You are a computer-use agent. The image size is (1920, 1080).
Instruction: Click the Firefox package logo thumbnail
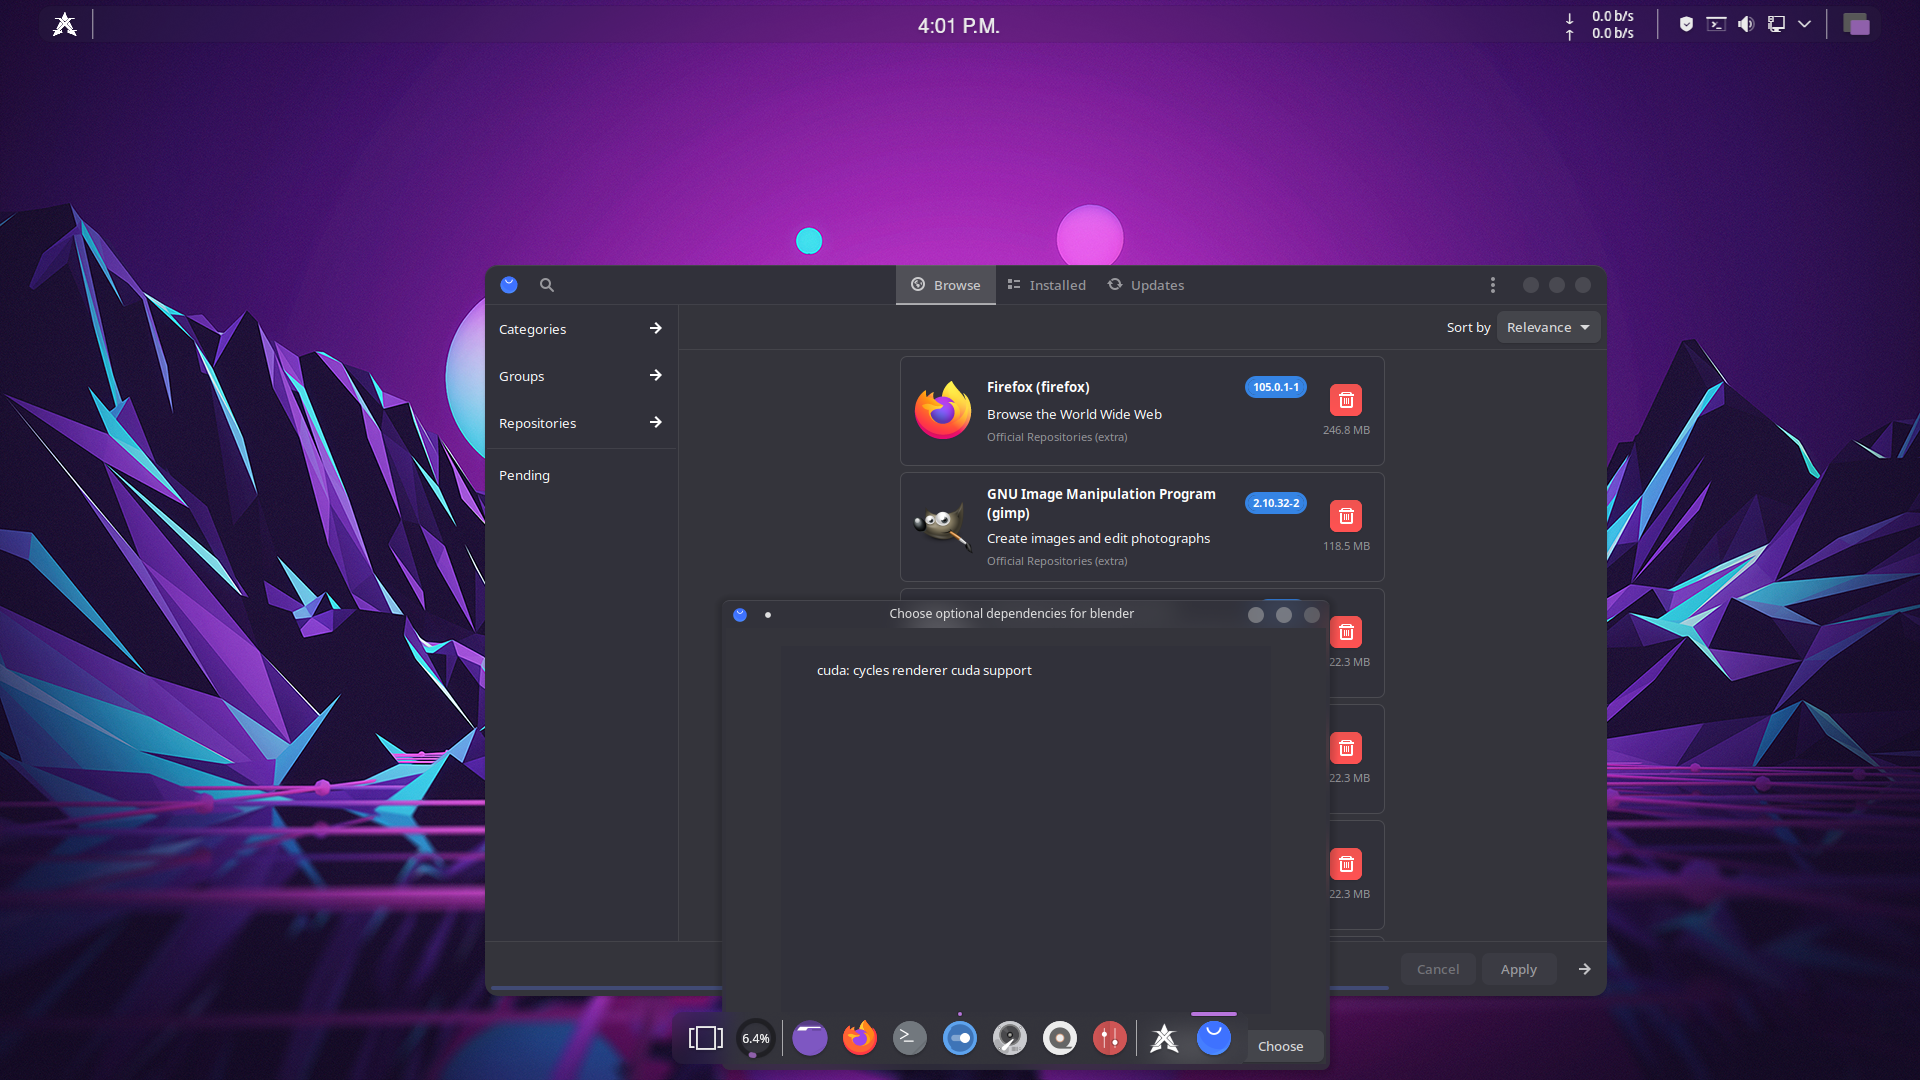(942, 411)
